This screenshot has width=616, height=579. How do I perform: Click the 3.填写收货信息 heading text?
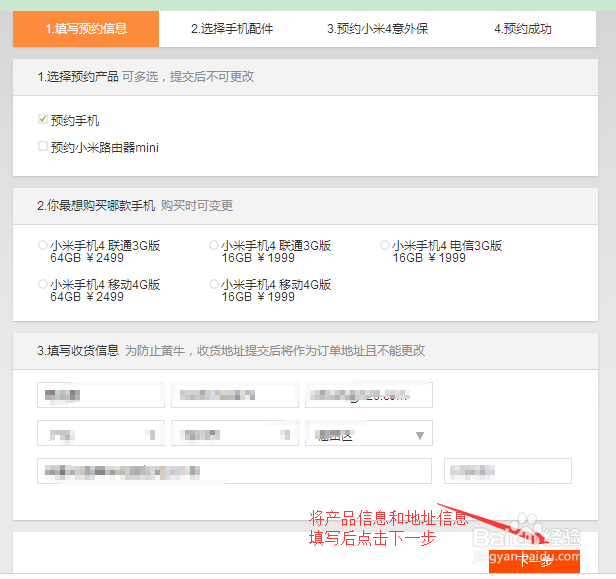78,350
